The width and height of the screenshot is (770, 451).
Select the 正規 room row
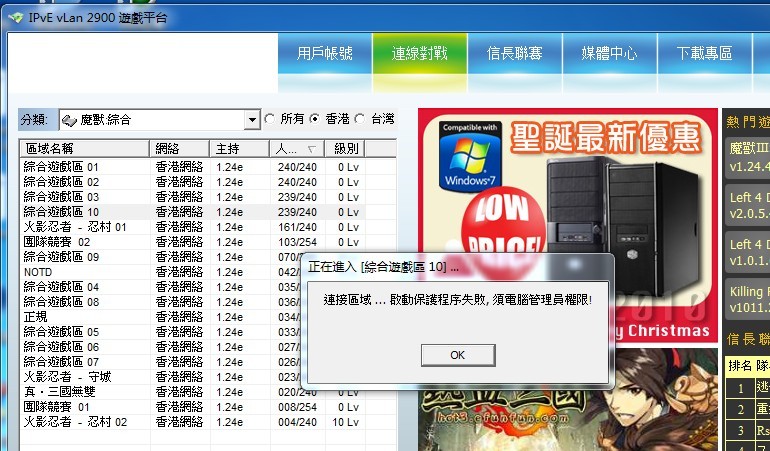point(160,317)
